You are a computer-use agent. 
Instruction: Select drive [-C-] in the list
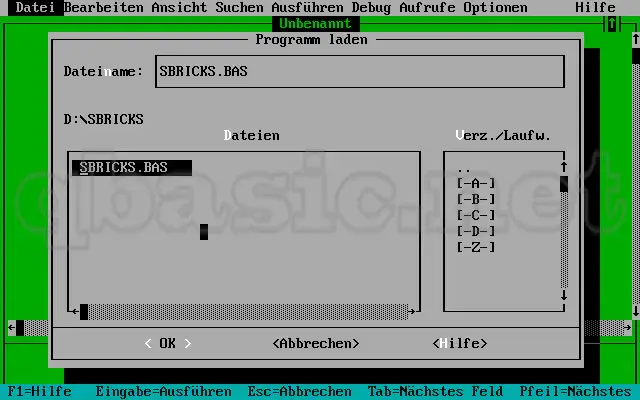[x=476, y=215]
